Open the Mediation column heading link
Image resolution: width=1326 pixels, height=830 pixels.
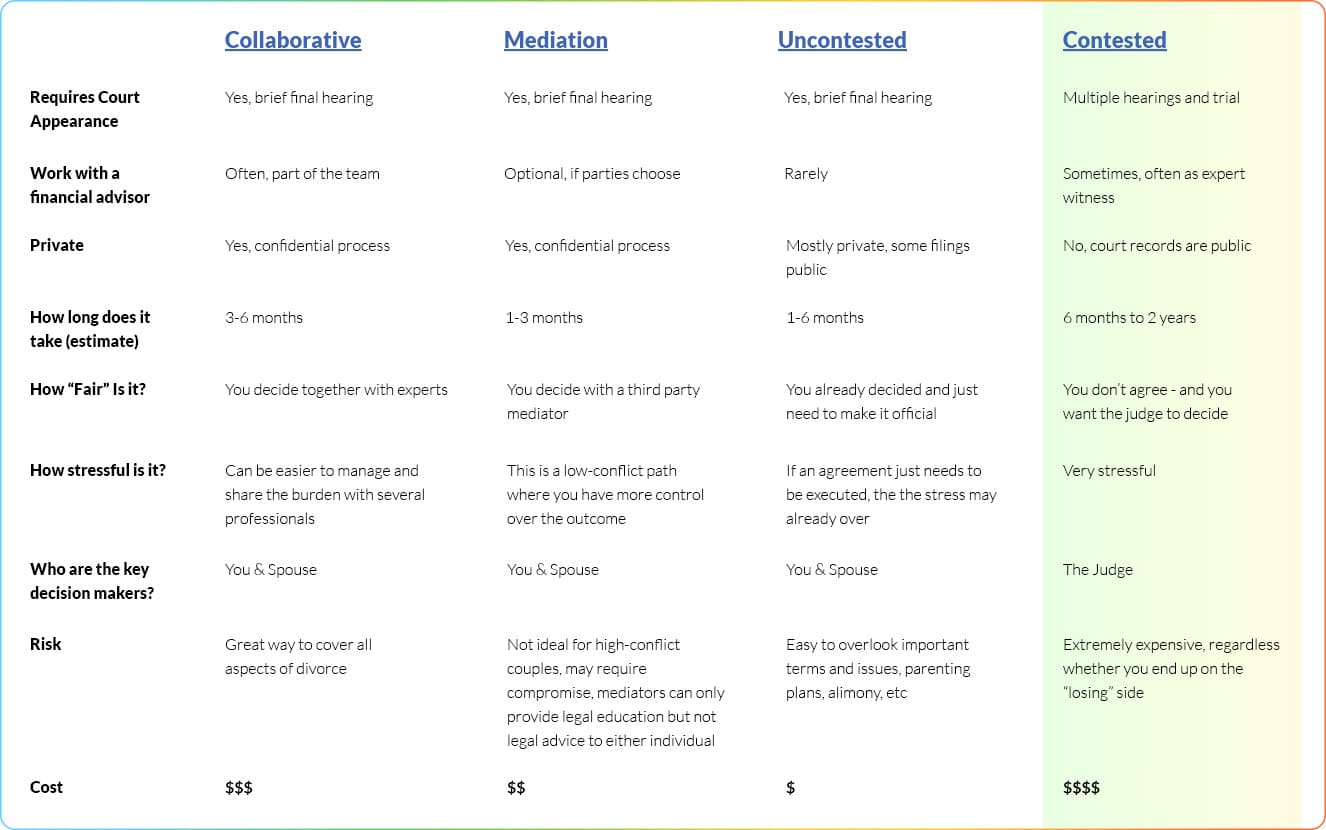555,40
